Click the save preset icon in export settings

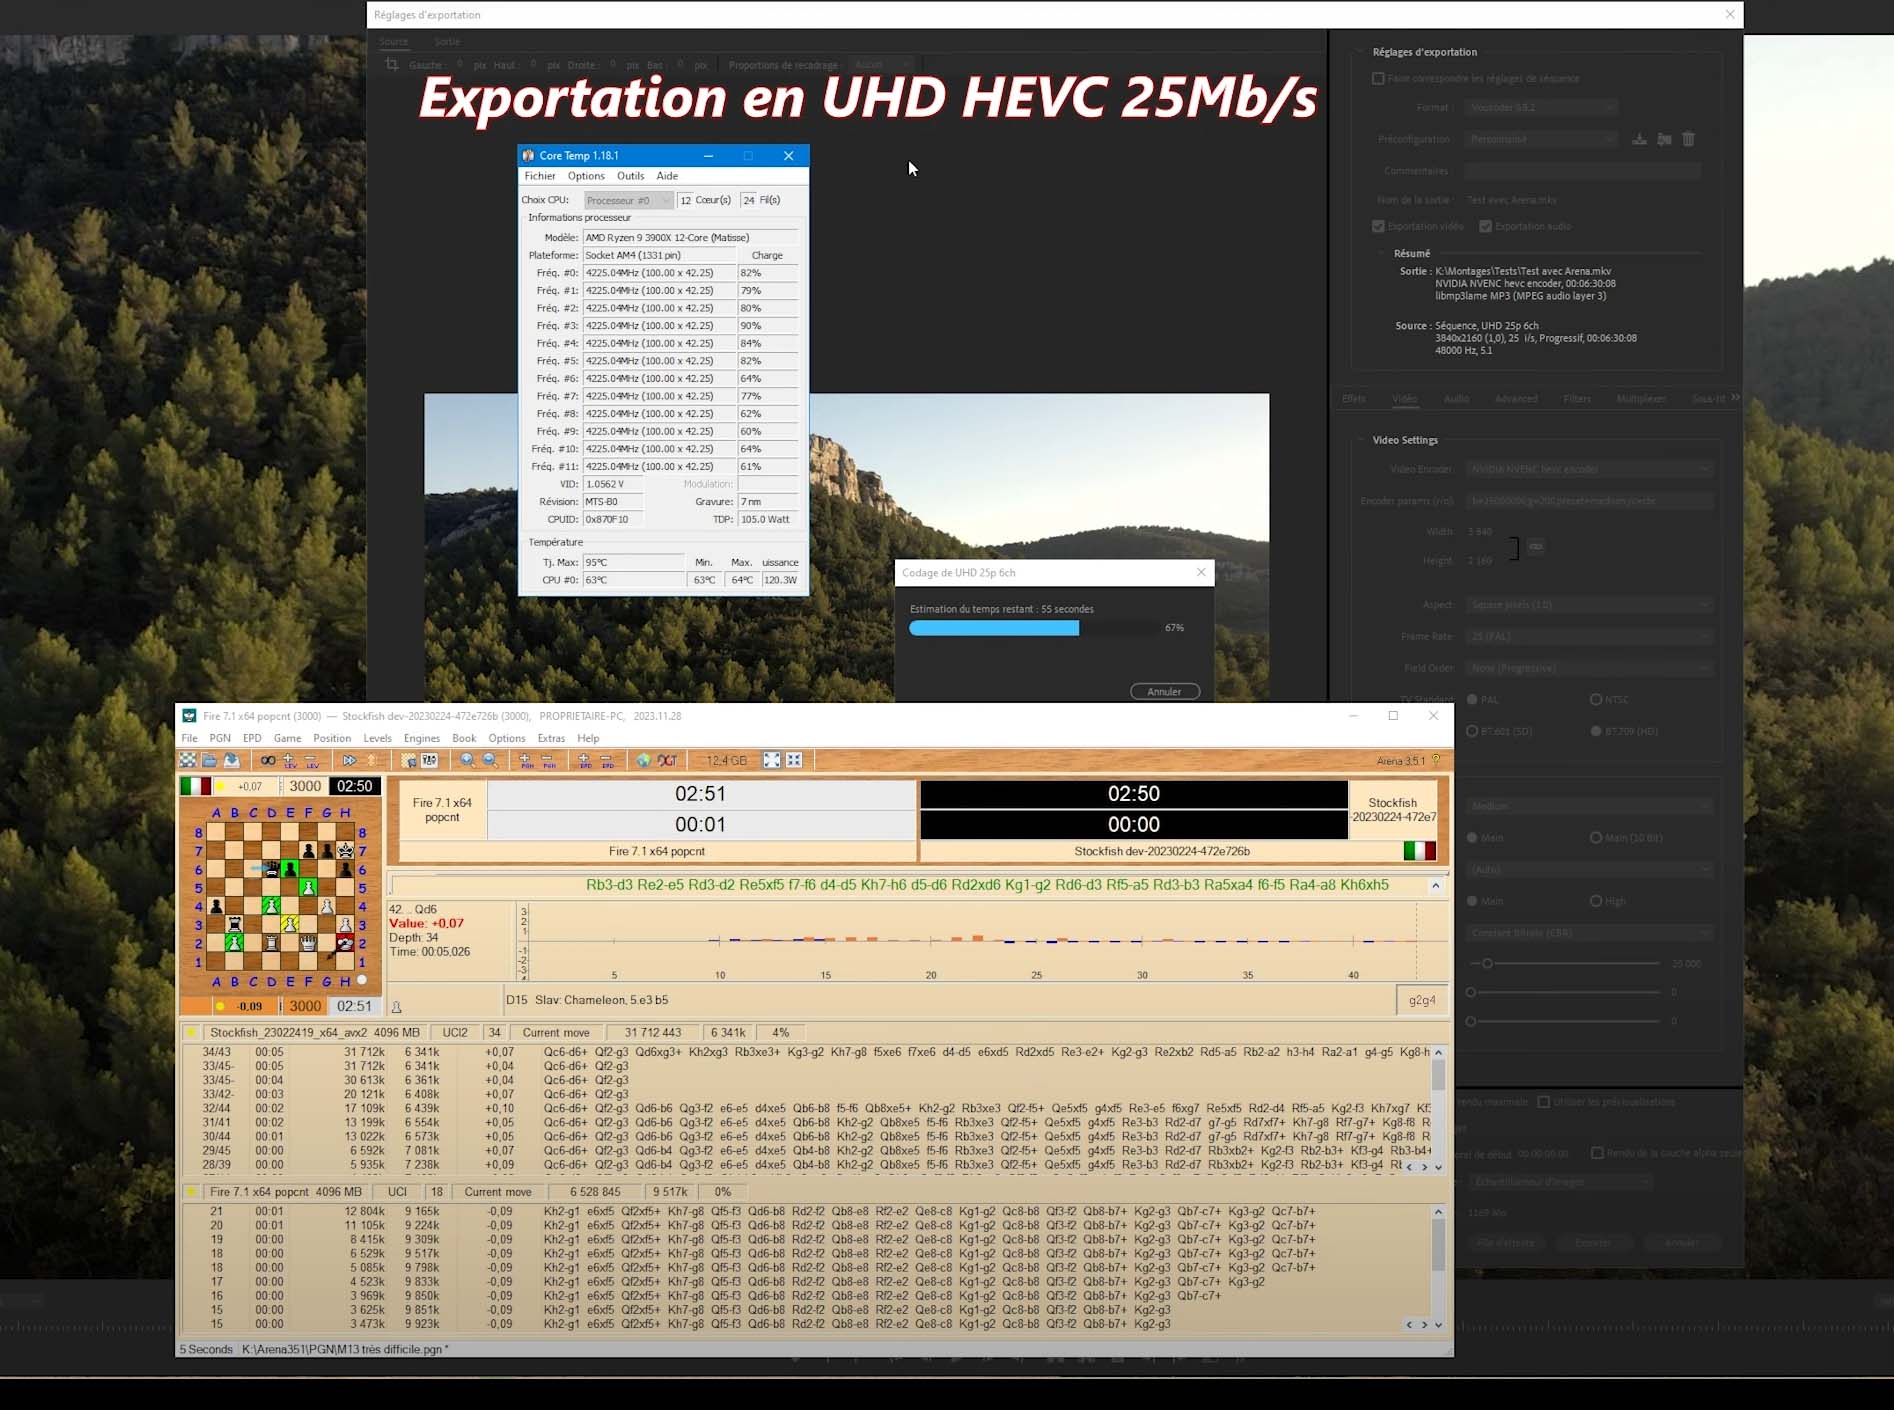(x=1639, y=139)
